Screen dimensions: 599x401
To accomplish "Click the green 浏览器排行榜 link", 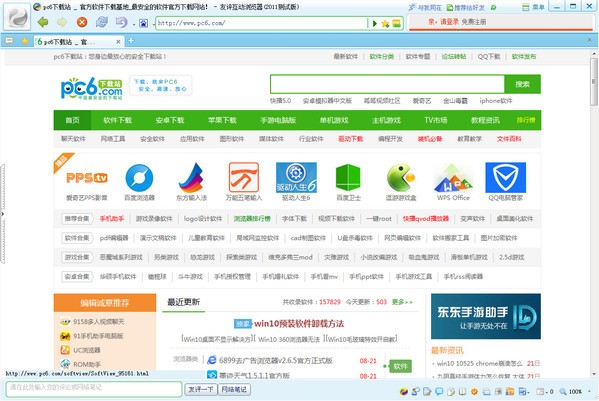I will pos(252,218).
